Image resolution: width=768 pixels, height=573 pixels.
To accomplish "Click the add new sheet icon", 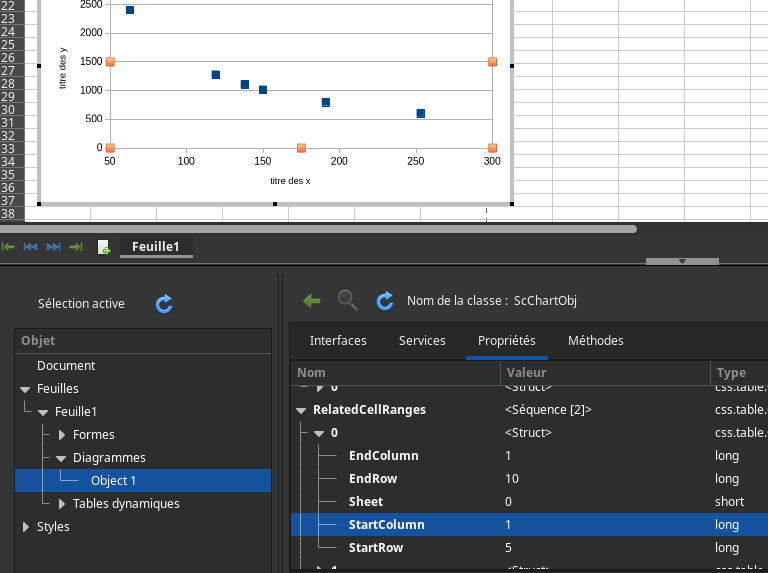I will point(103,247).
